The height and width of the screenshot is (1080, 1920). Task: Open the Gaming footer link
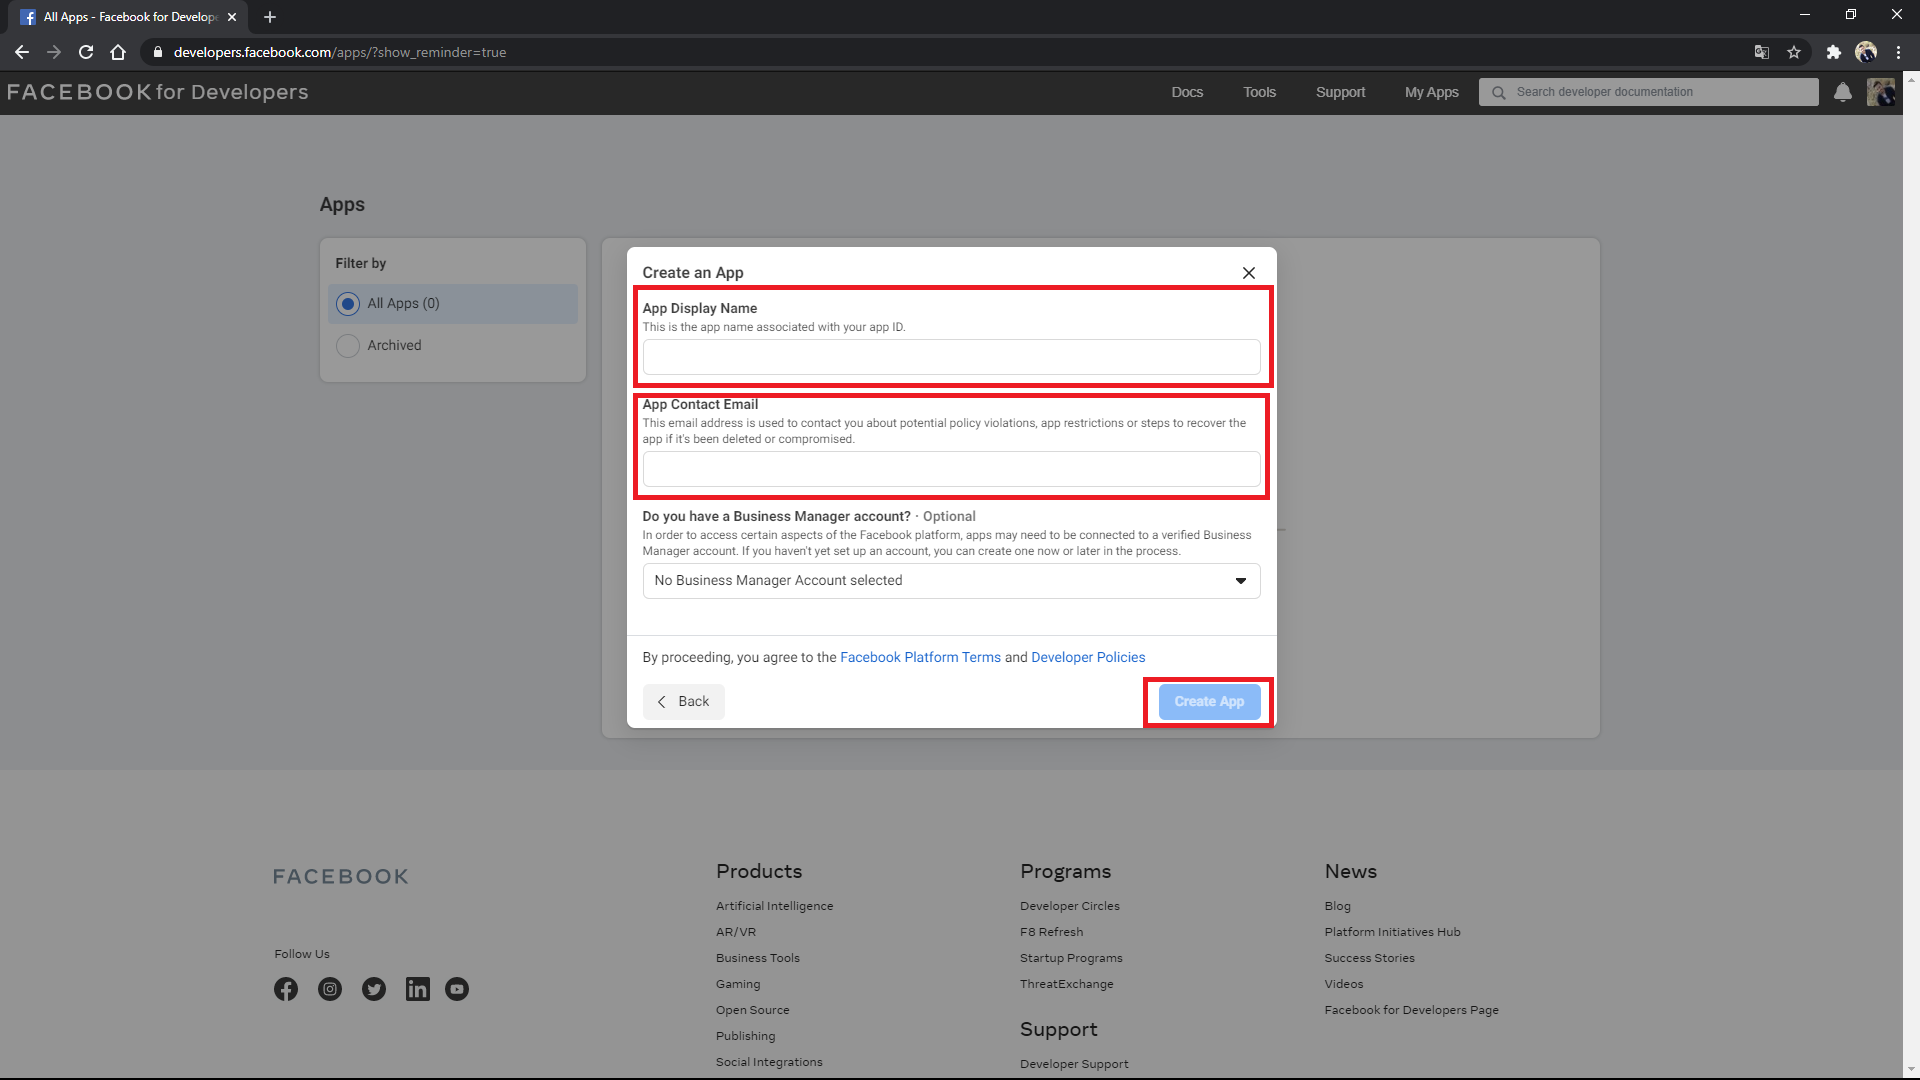click(x=738, y=984)
